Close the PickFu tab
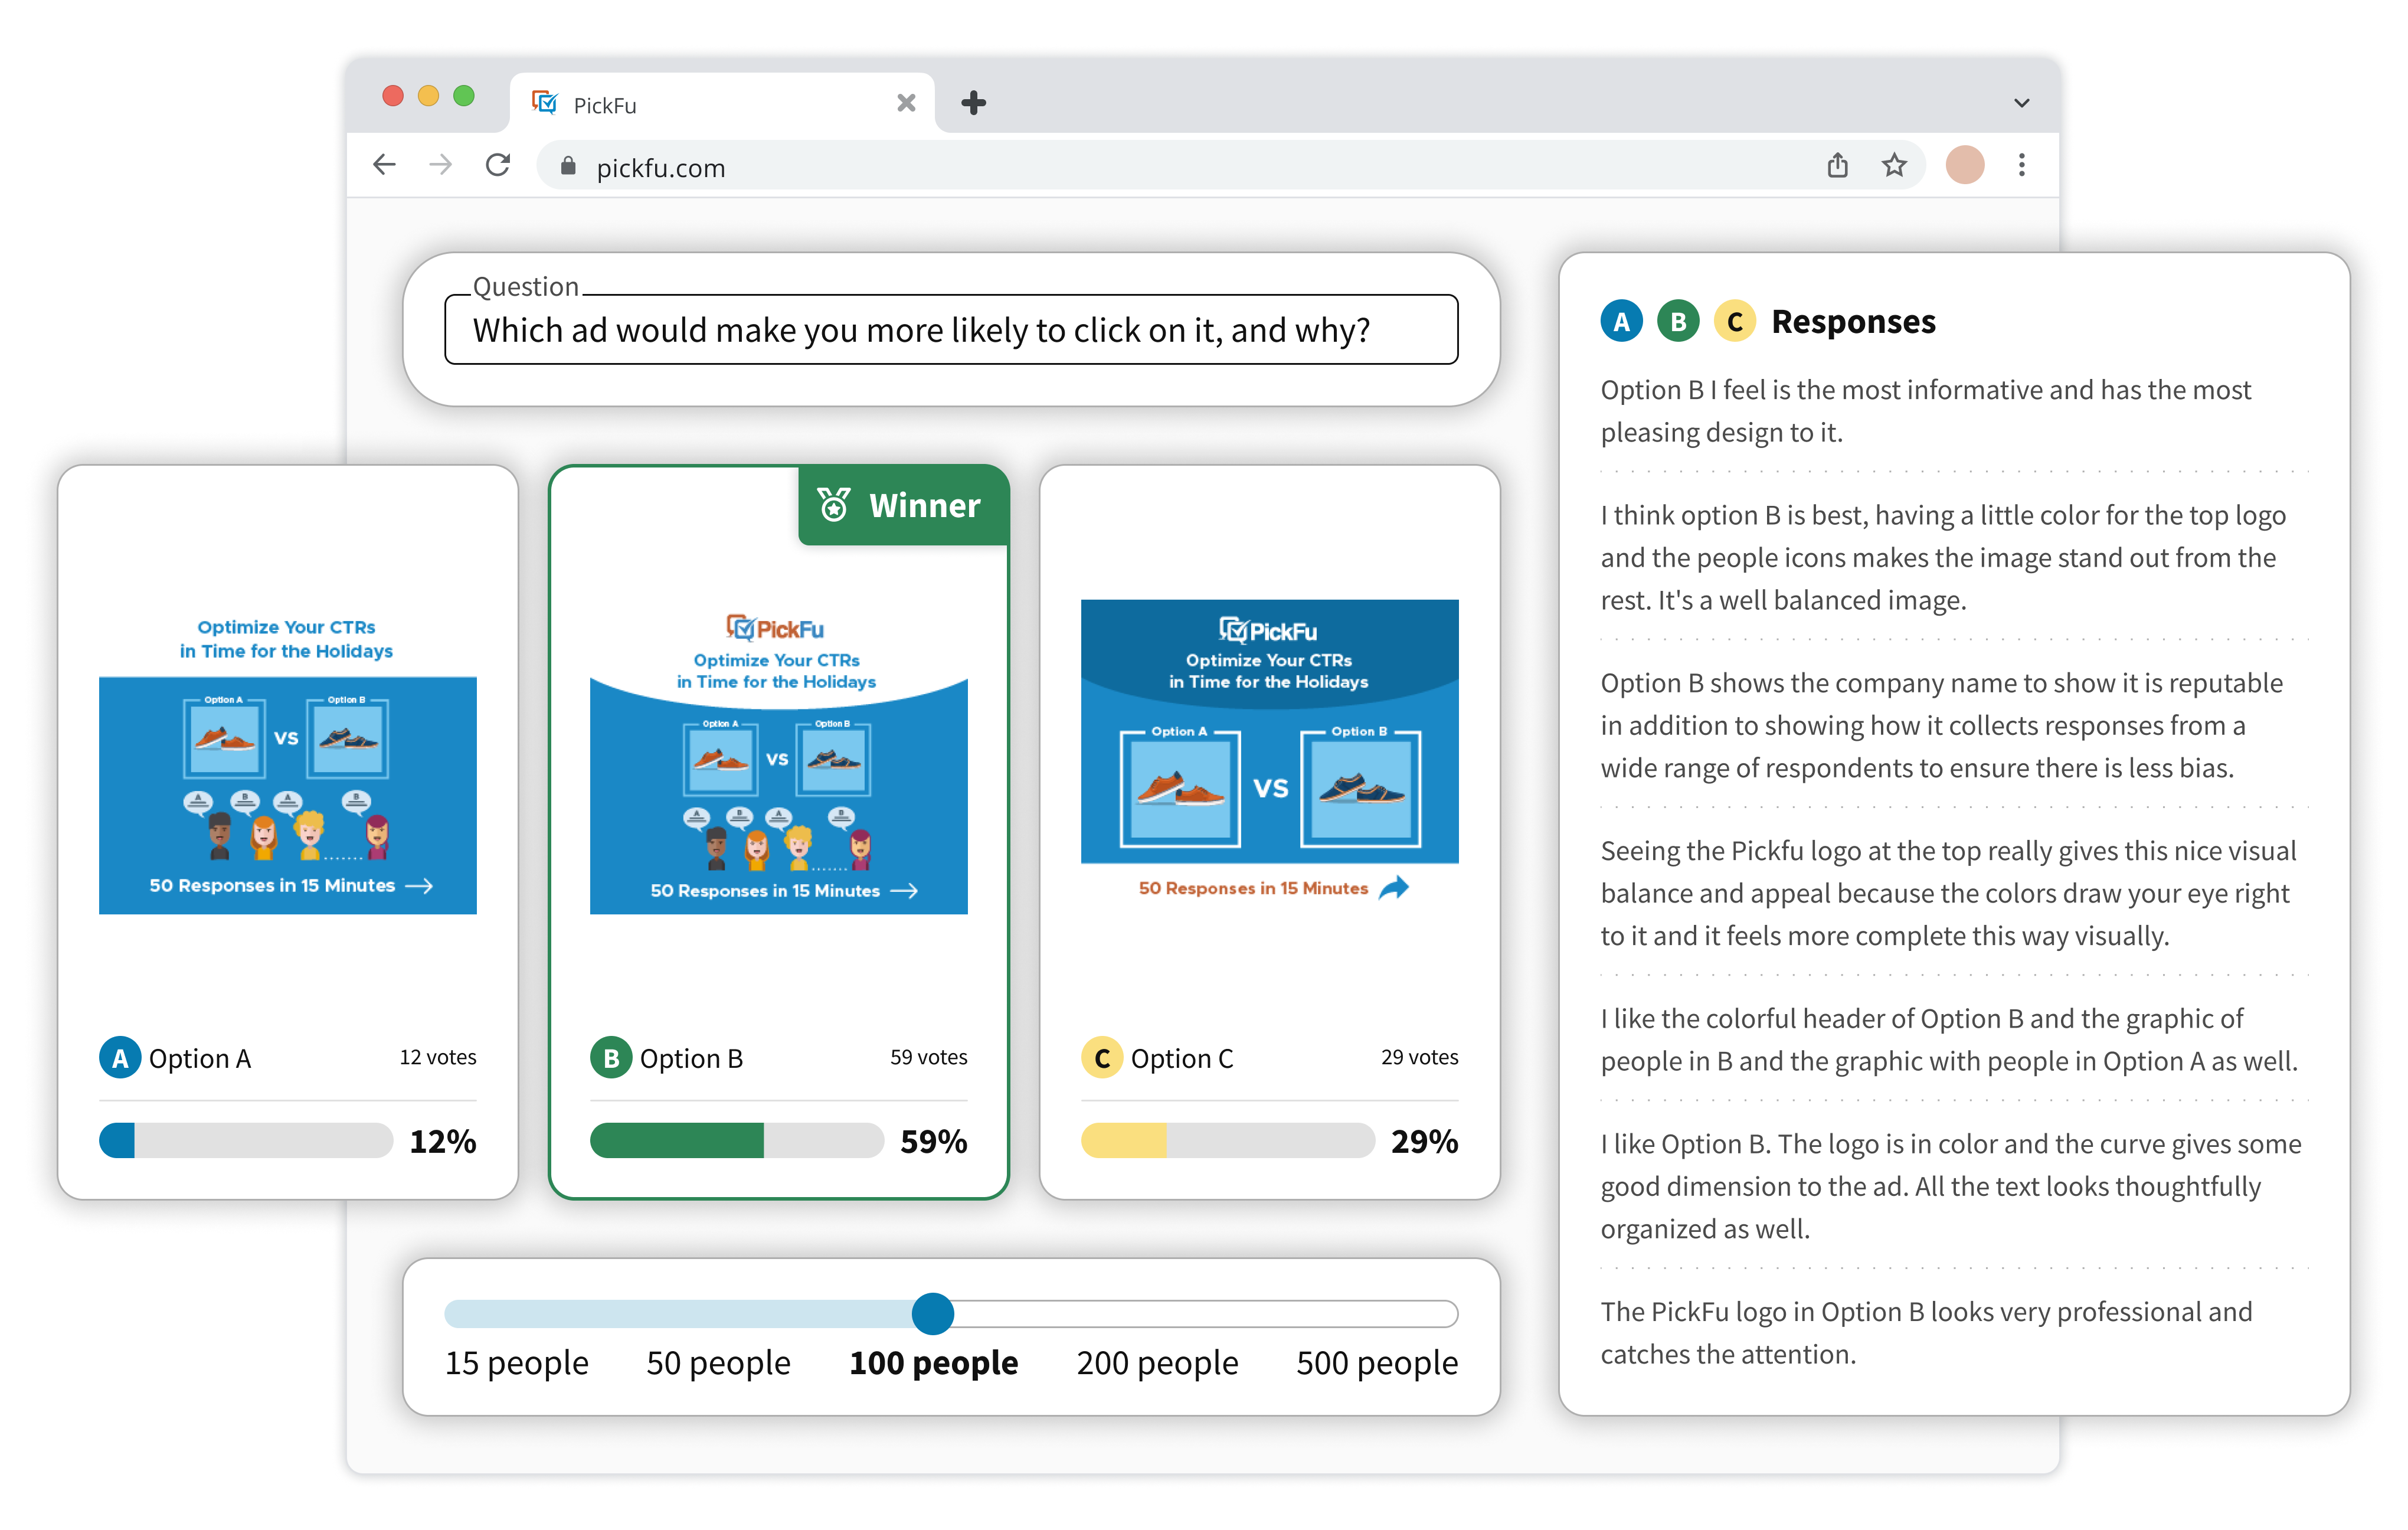Viewport: 2408px width, 1530px height. [x=906, y=103]
